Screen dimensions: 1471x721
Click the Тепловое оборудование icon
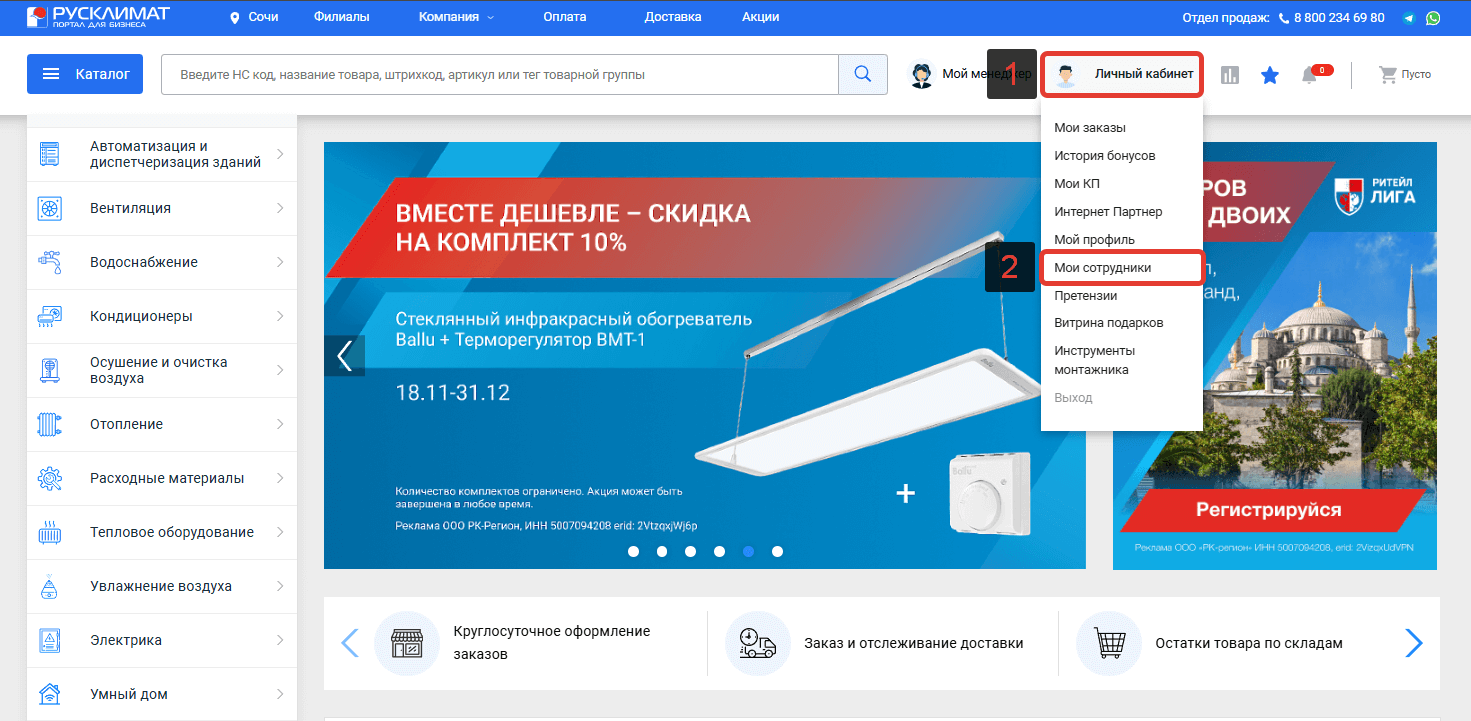(49, 532)
